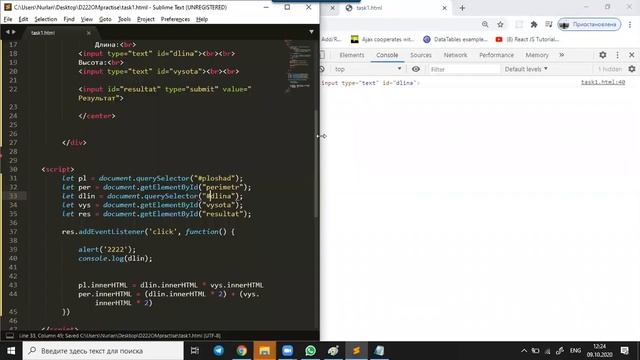Click the console.log(dlin) line of code
Viewport: 640px width, 360px height.
tap(115, 258)
